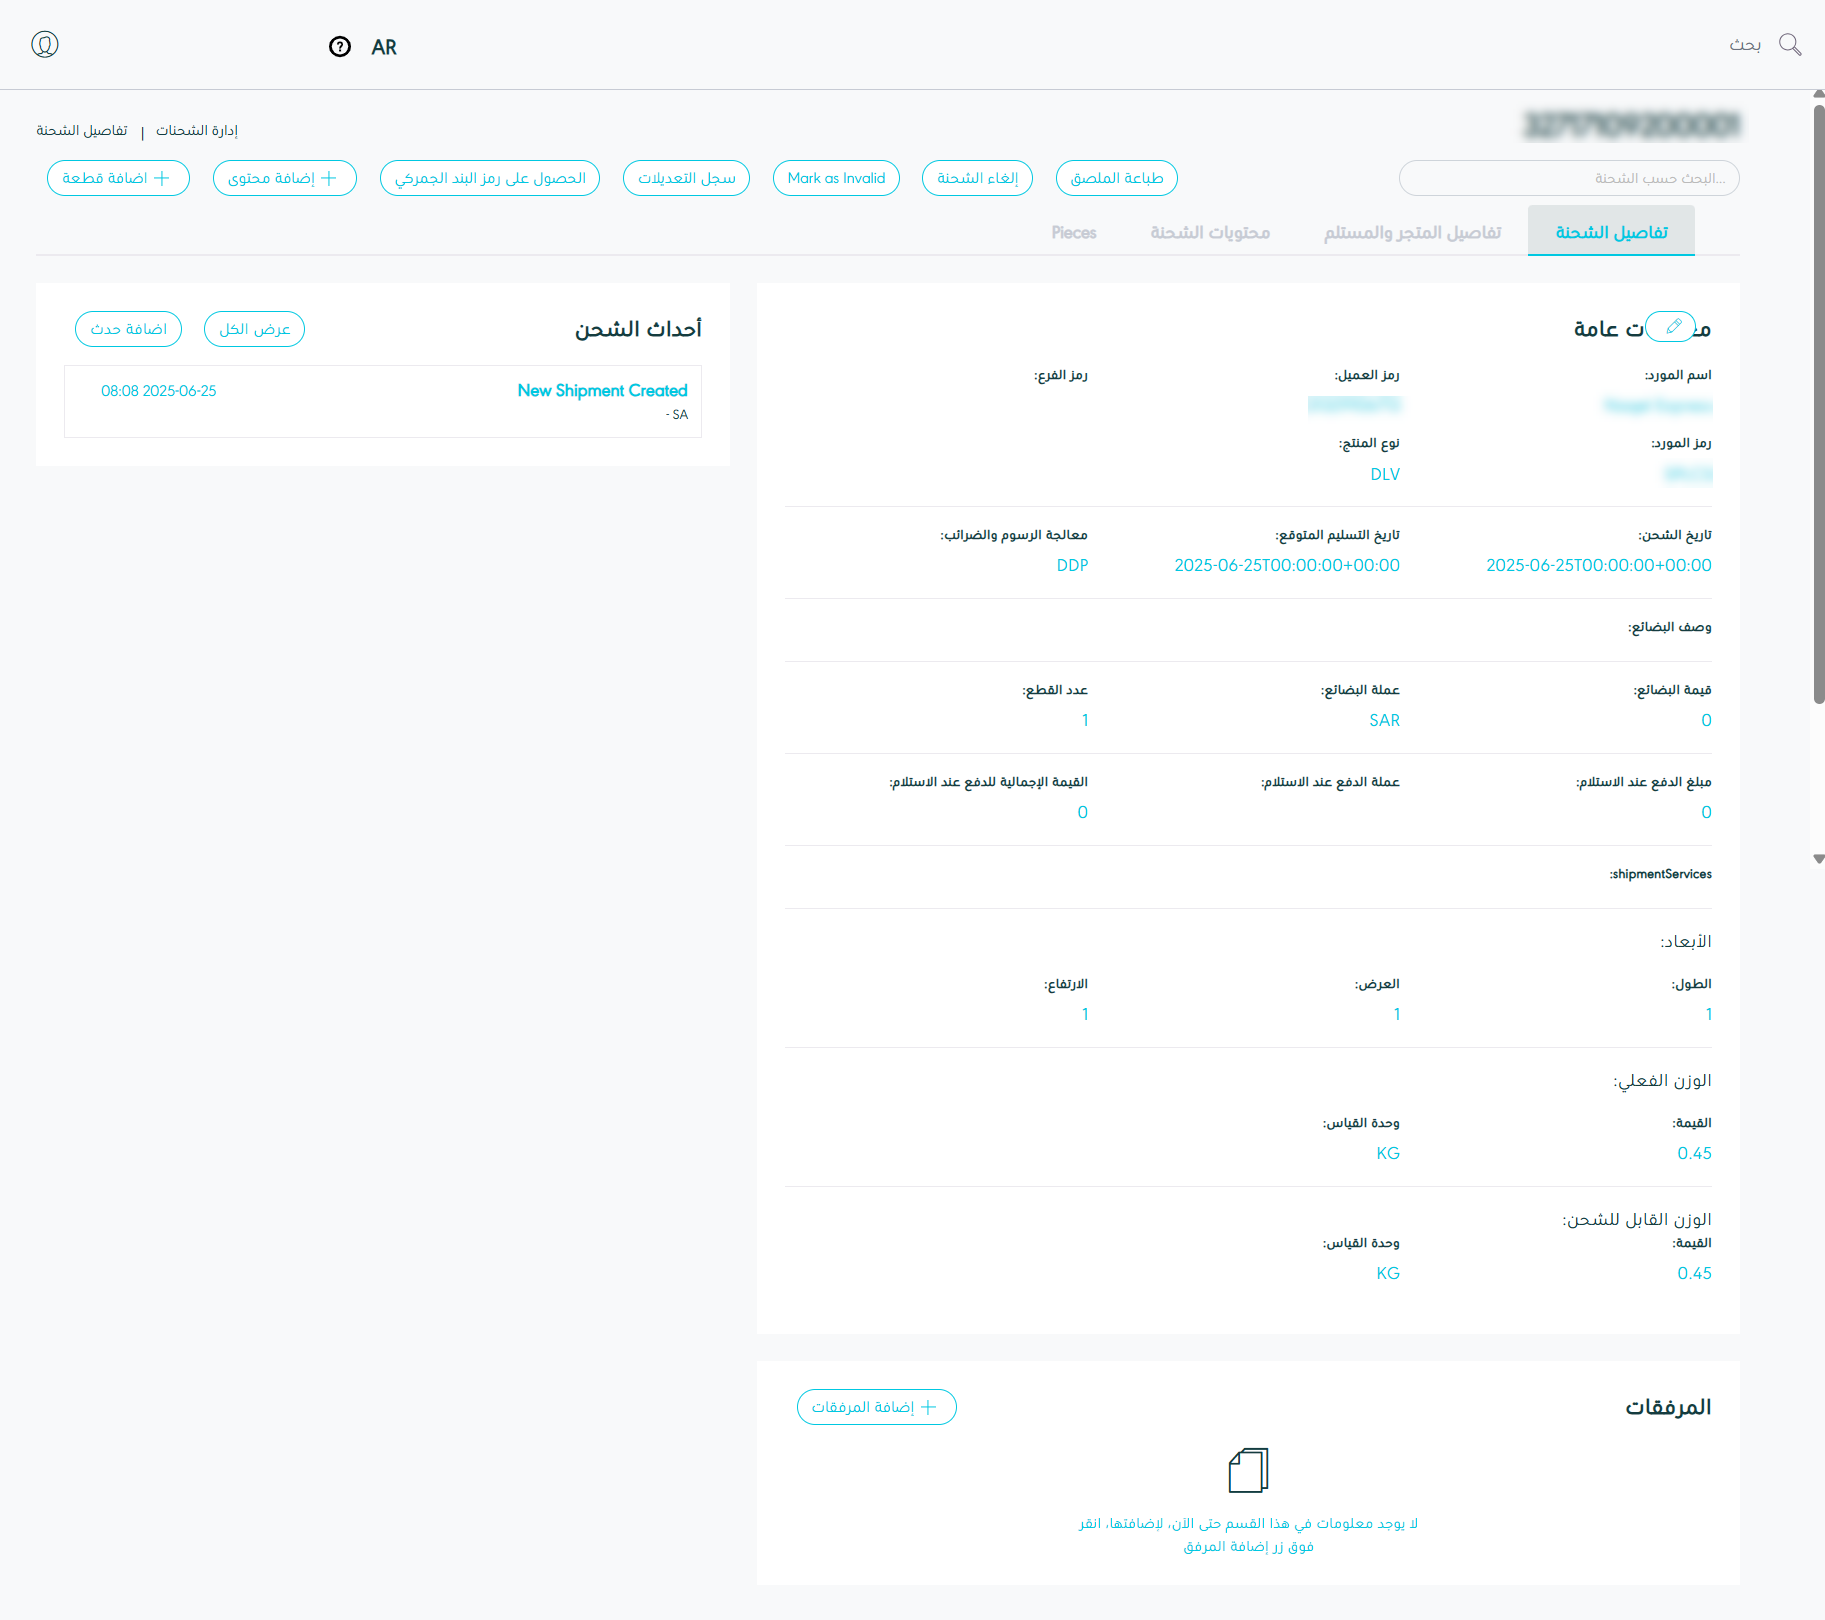Click the Shipment Management breadcrumb link
The width and height of the screenshot is (1825, 1620).
[x=197, y=131]
